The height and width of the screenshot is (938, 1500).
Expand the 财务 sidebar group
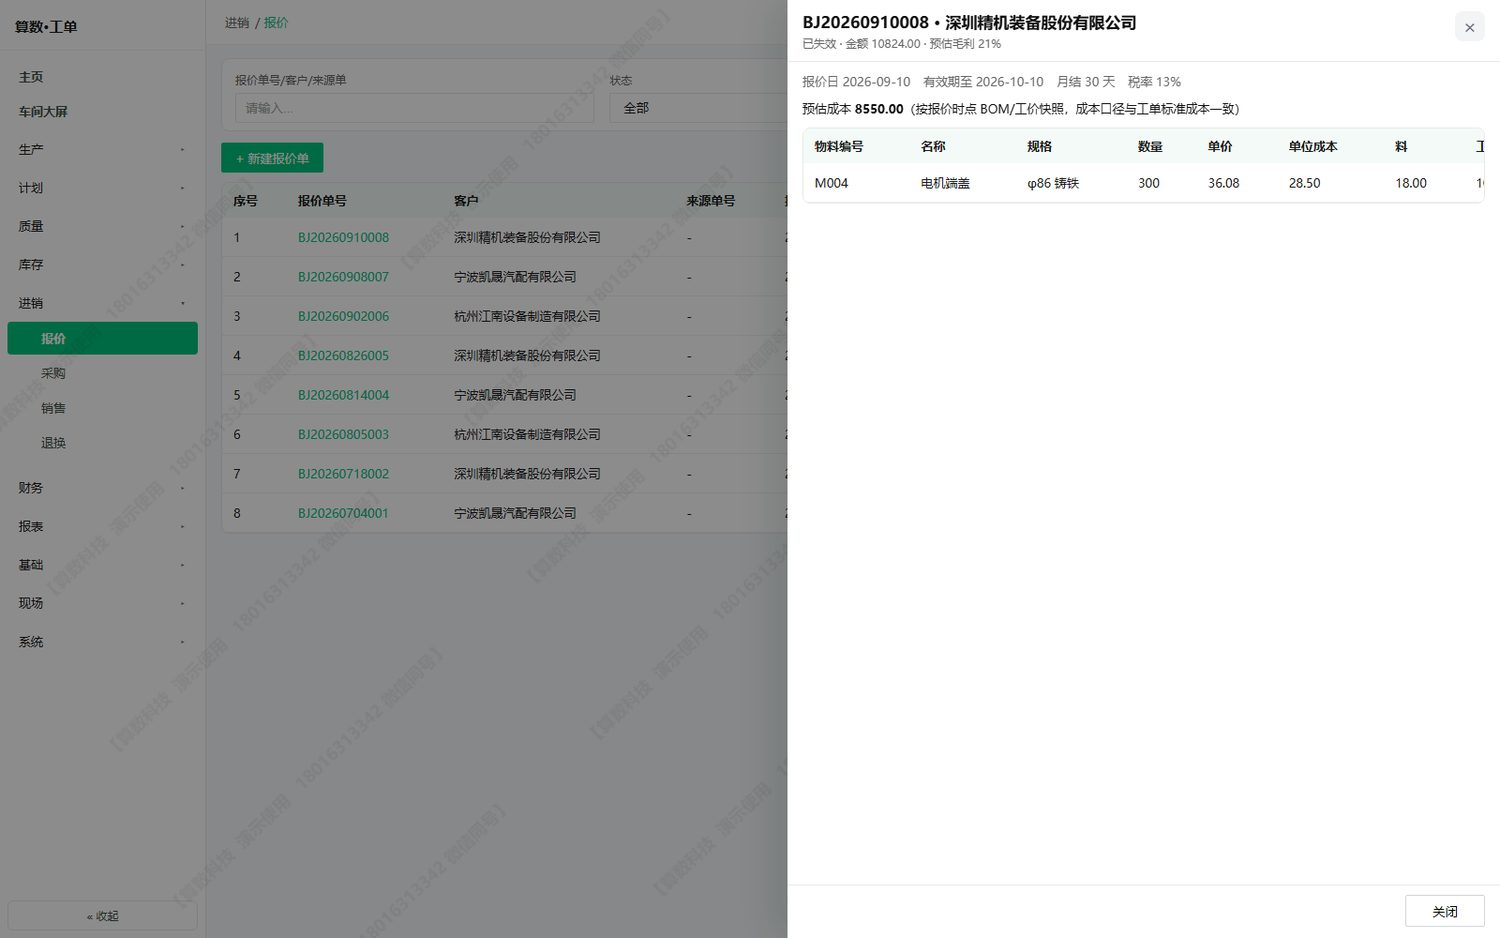pos(102,488)
